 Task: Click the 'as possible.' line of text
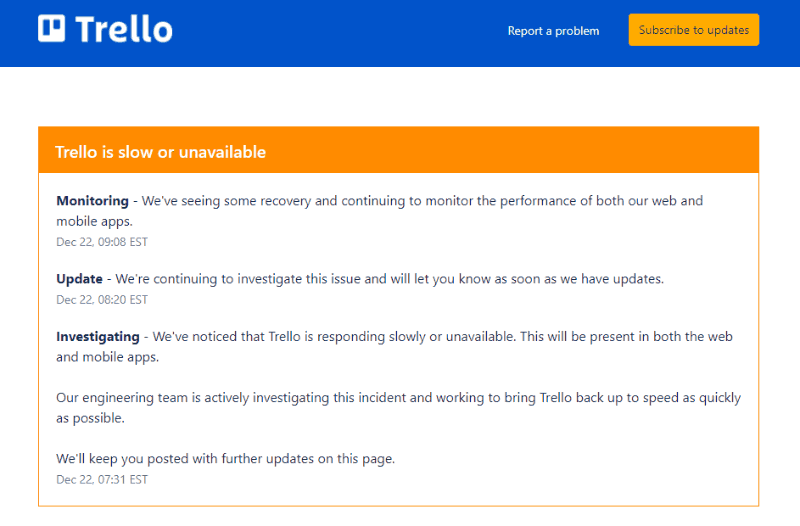coord(90,418)
